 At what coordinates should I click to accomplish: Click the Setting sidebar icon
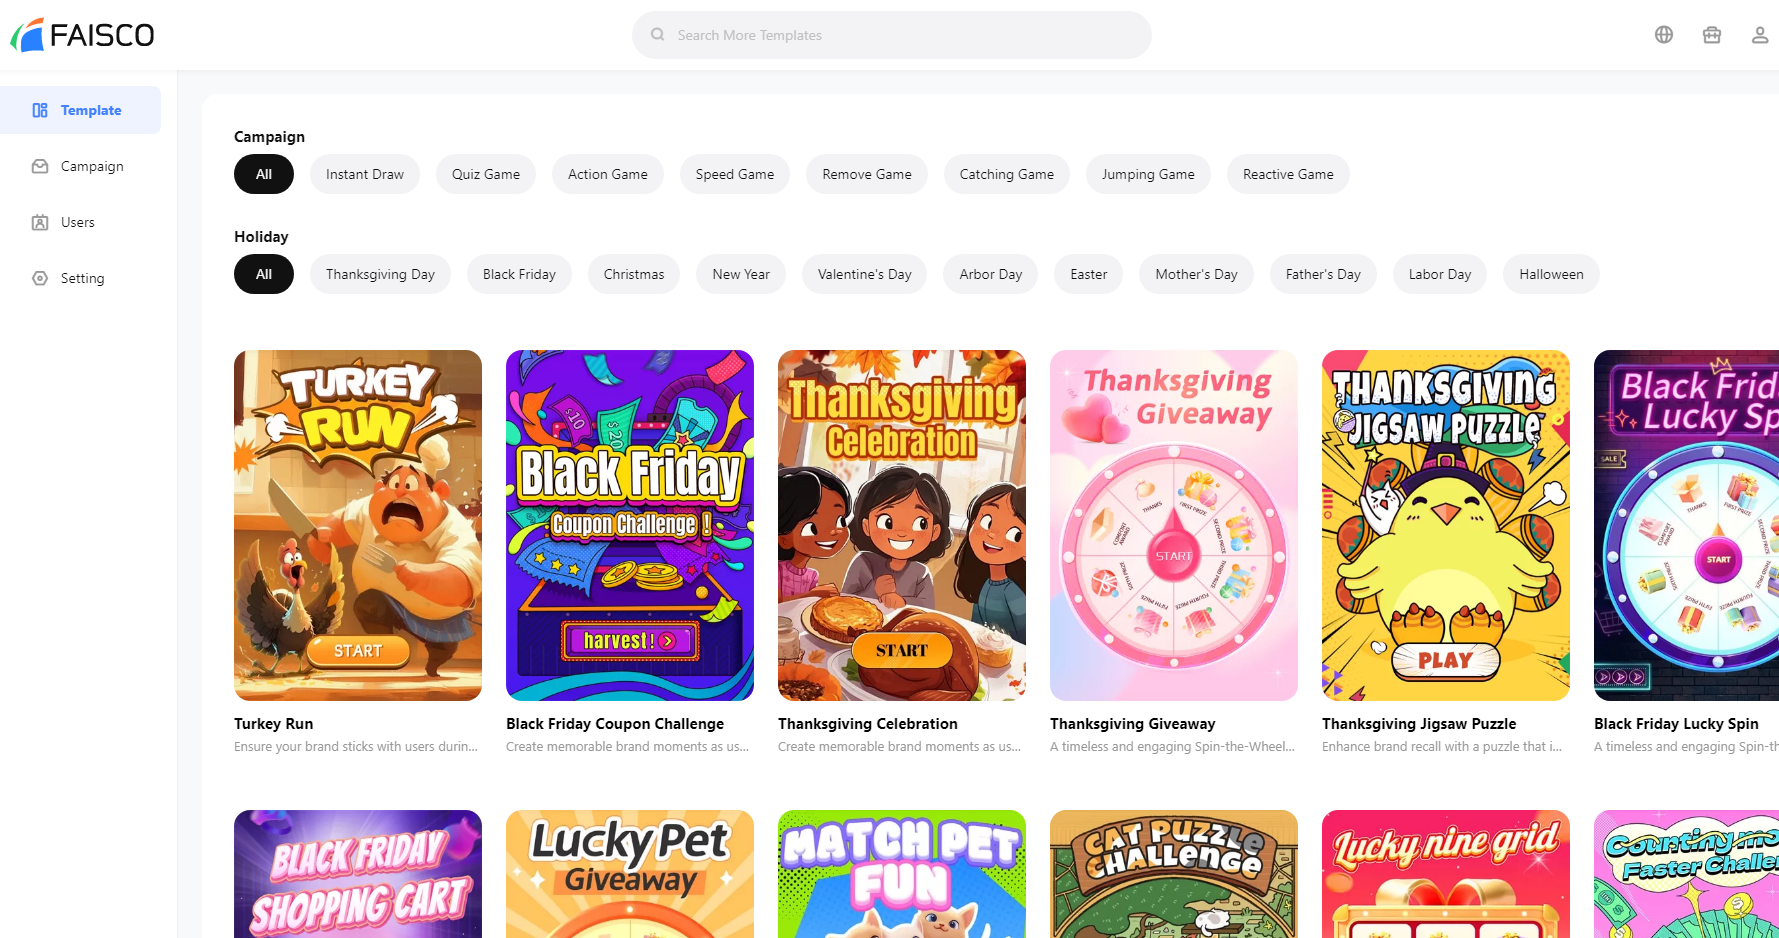[x=40, y=278]
